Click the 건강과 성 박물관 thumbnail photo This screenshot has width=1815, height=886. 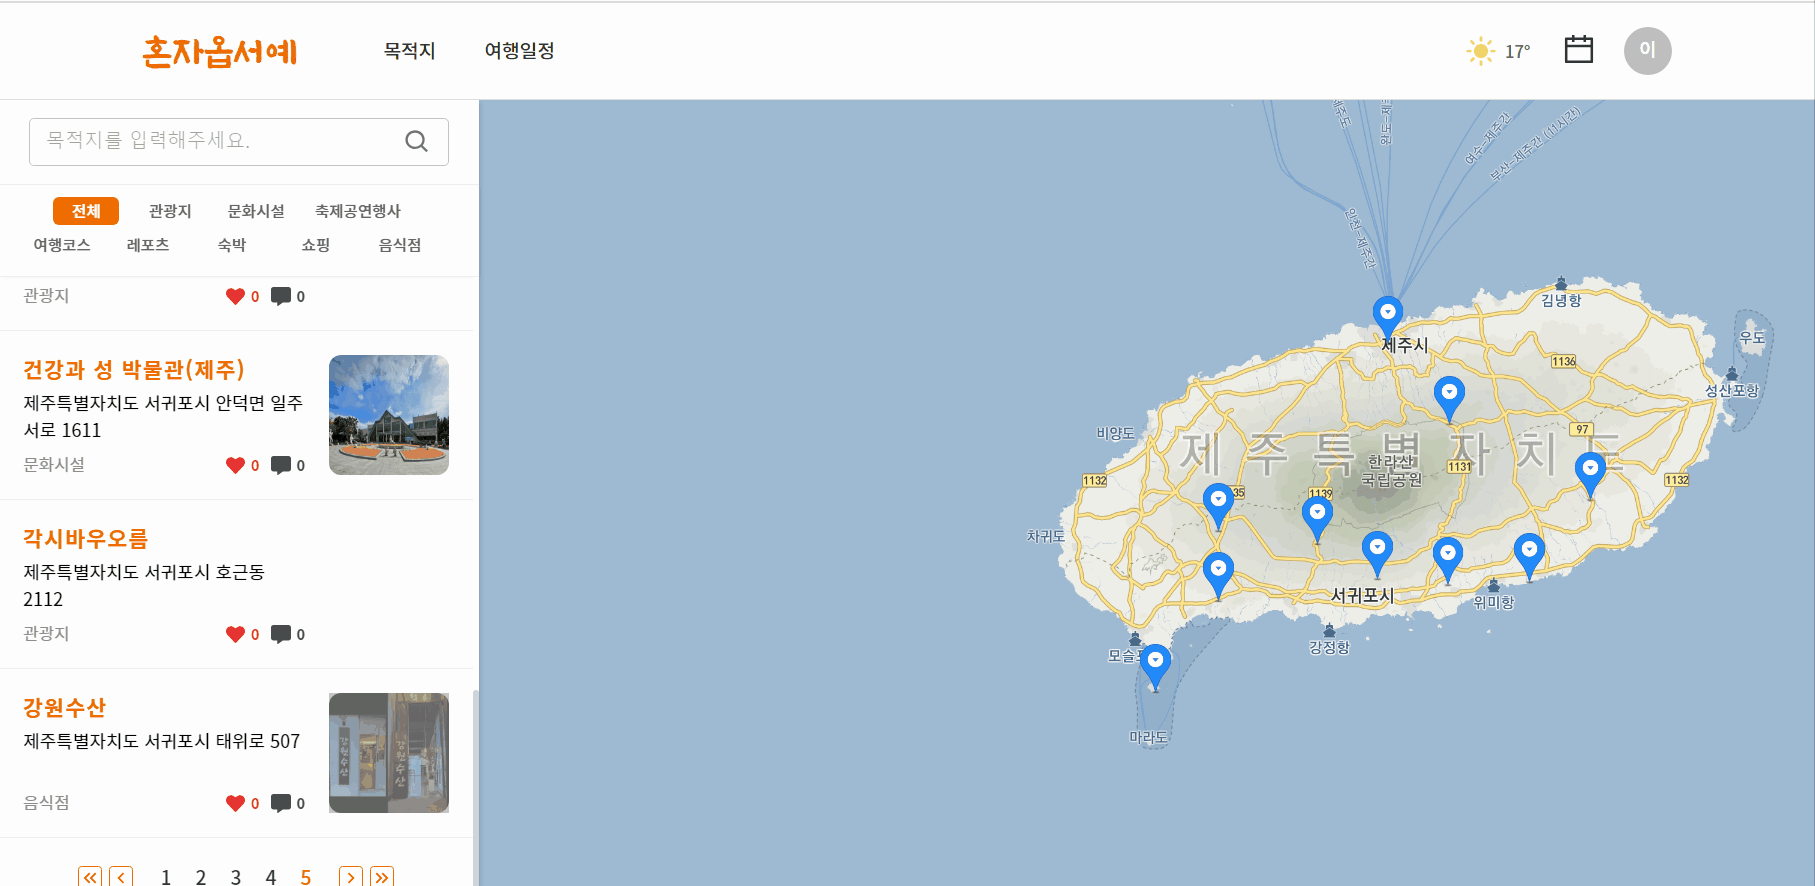pos(389,415)
